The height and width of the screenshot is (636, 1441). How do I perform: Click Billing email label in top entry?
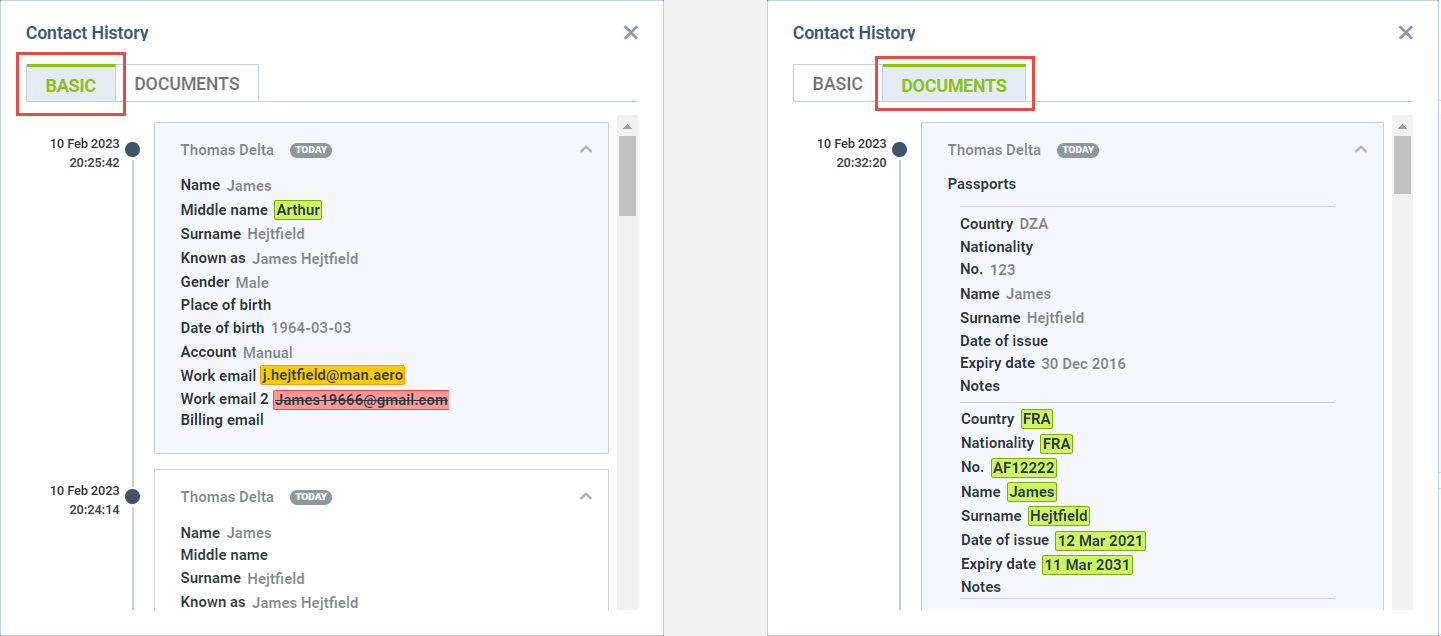222,420
